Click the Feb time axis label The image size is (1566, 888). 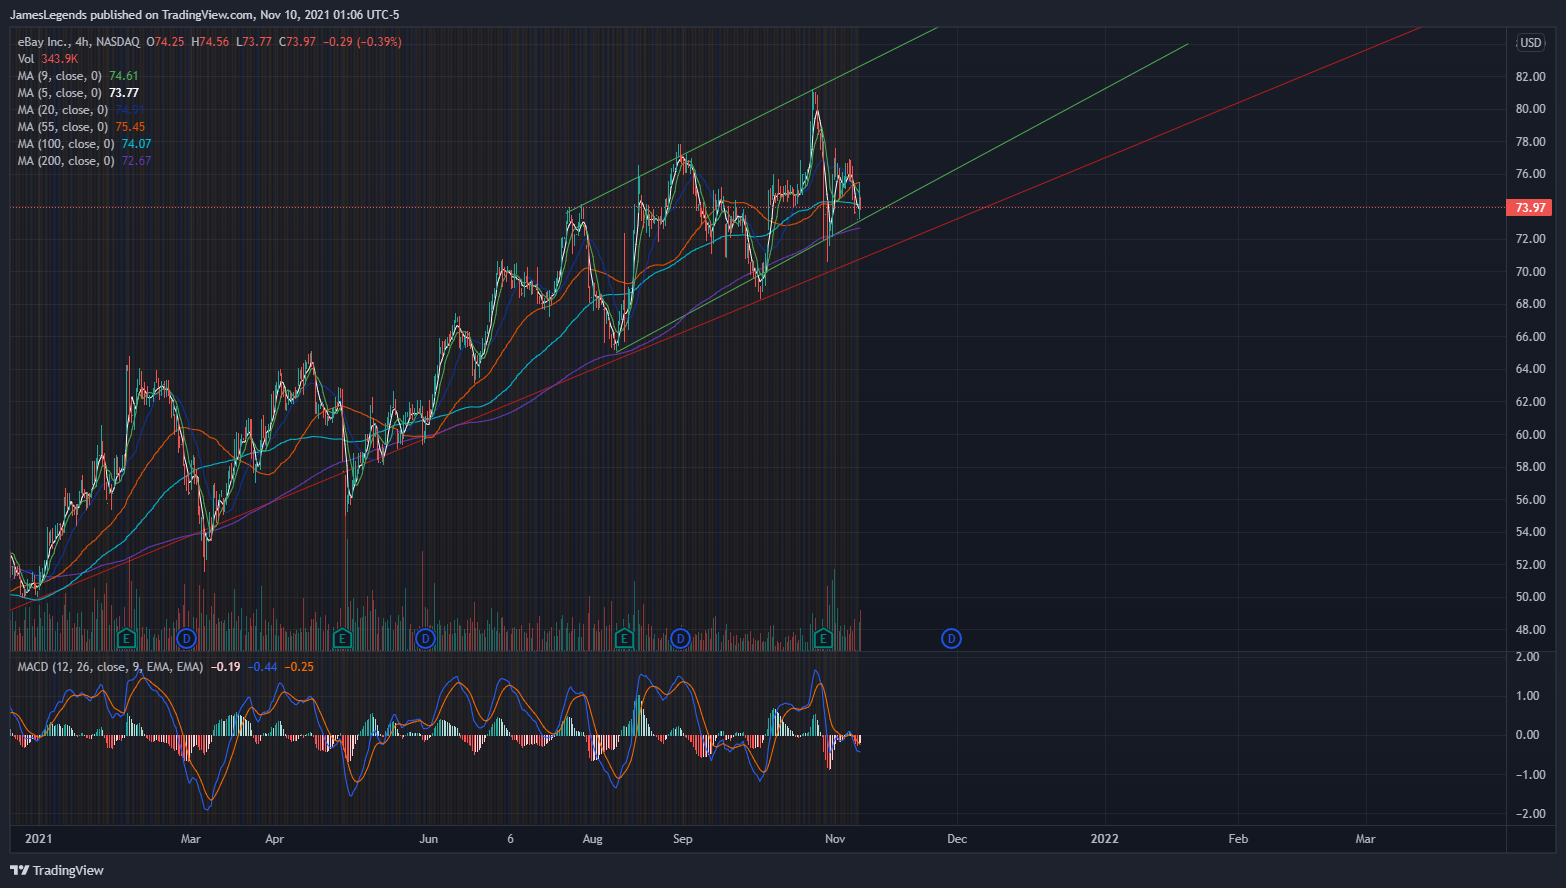tap(1238, 839)
